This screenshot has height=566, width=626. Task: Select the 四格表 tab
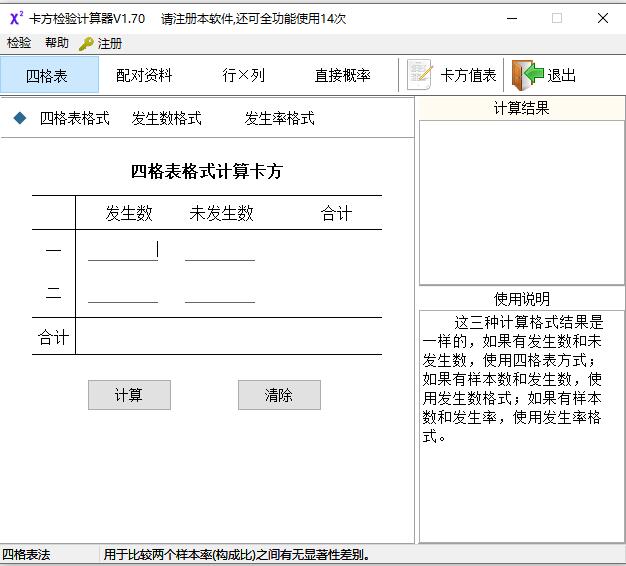pyautogui.click(x=49, y=75)
